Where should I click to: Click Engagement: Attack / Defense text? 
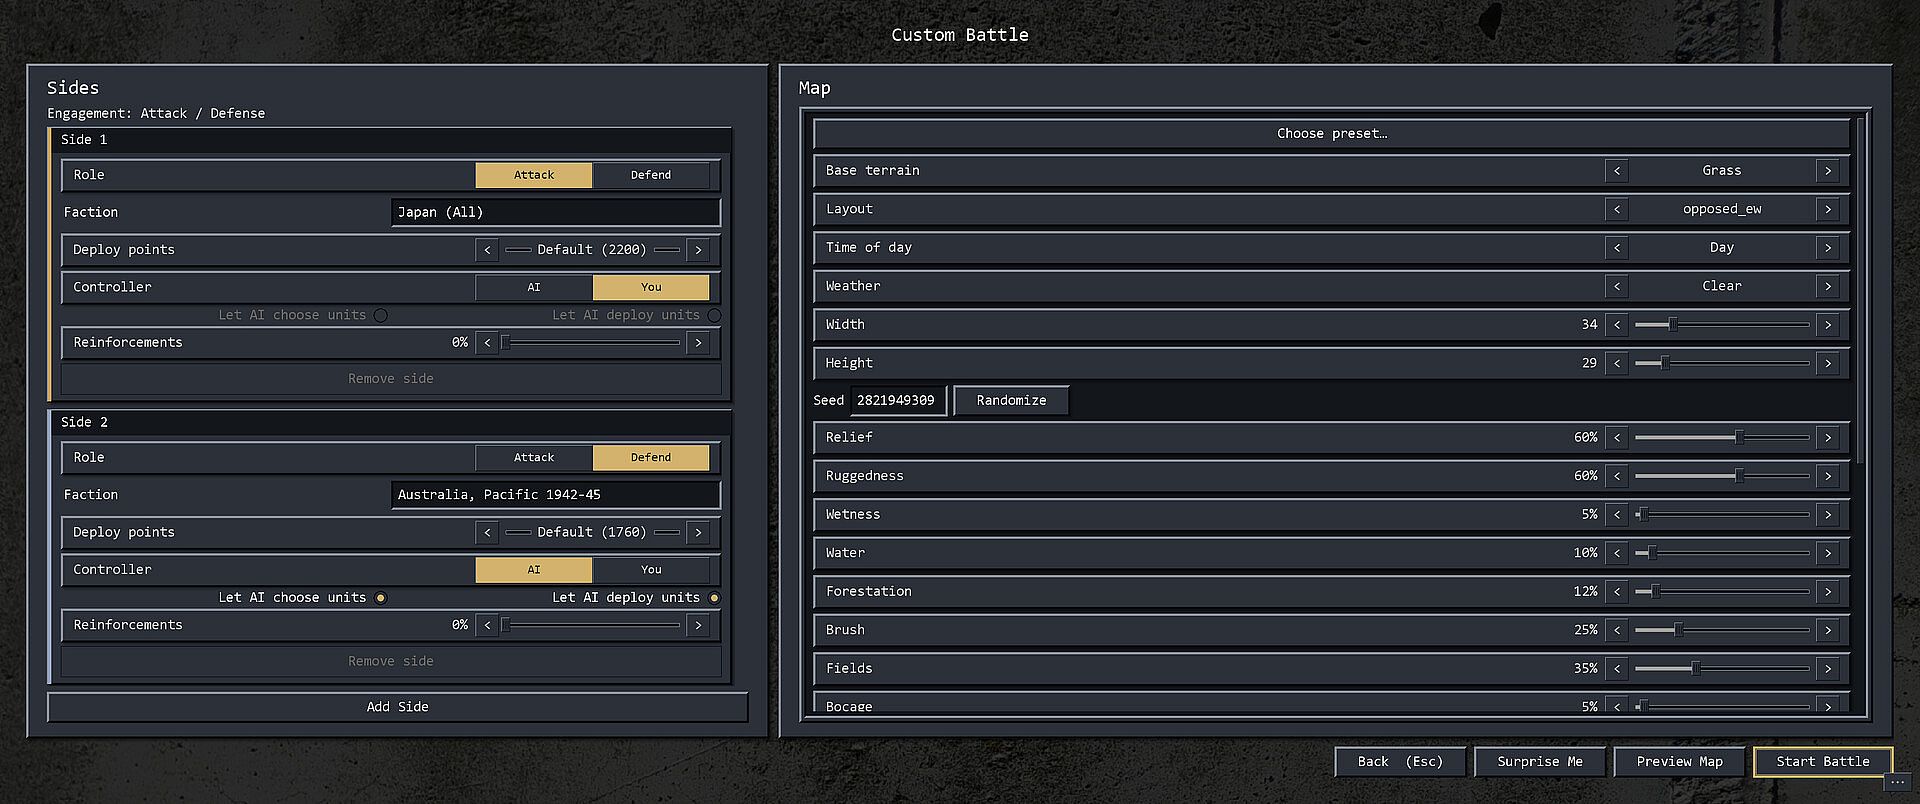pos(156,114)
